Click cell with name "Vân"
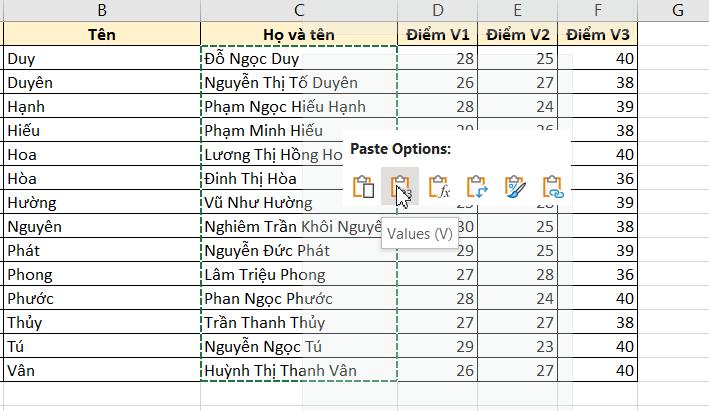 [x=101, y=370]
